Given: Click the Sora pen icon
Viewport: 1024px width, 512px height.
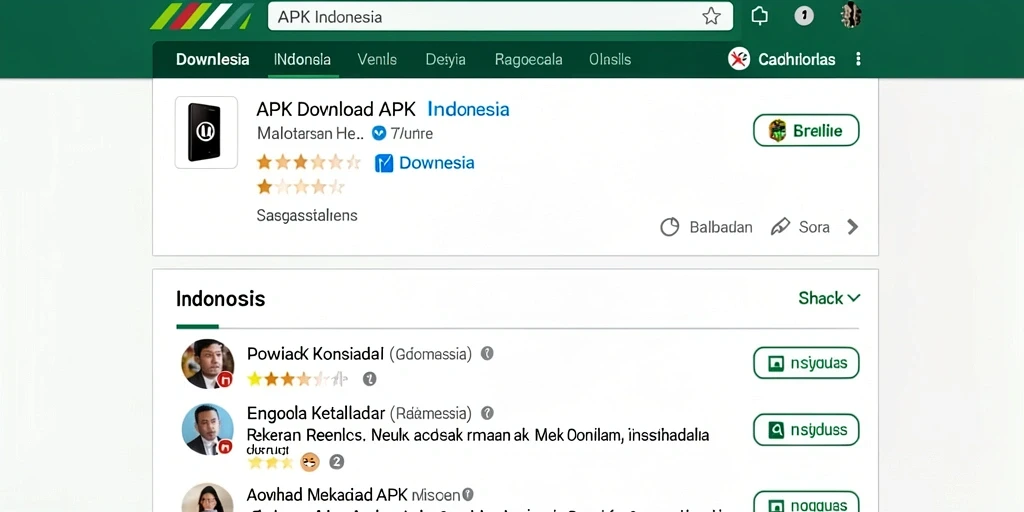Looking at the screenshot, I should [780, 227].
